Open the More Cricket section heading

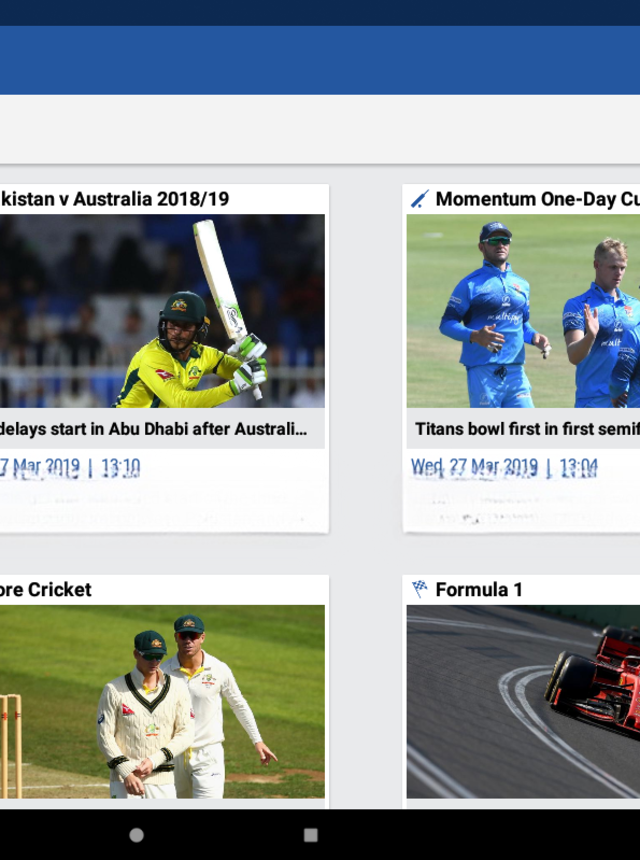(46, 589)
